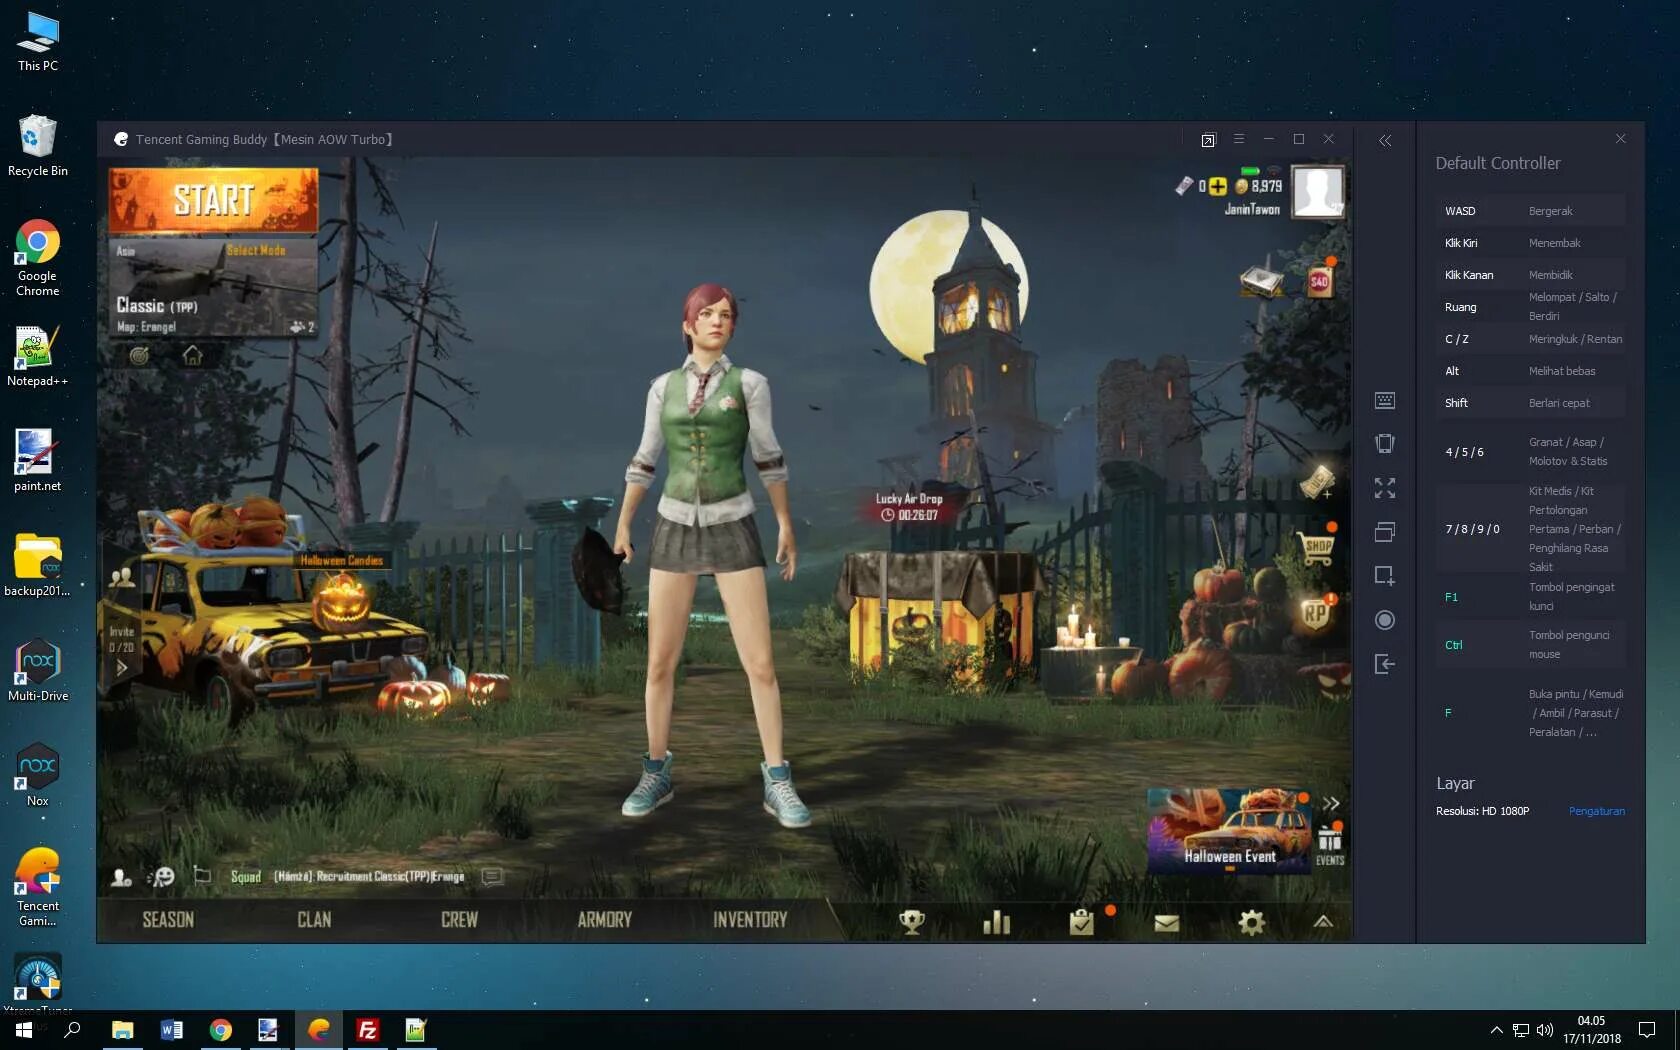This screenshot has height=1050, width=1680.
Task: Expand the events arrow next to Halloween banner
Action: pyautogui.click(x=1332, y=802)
